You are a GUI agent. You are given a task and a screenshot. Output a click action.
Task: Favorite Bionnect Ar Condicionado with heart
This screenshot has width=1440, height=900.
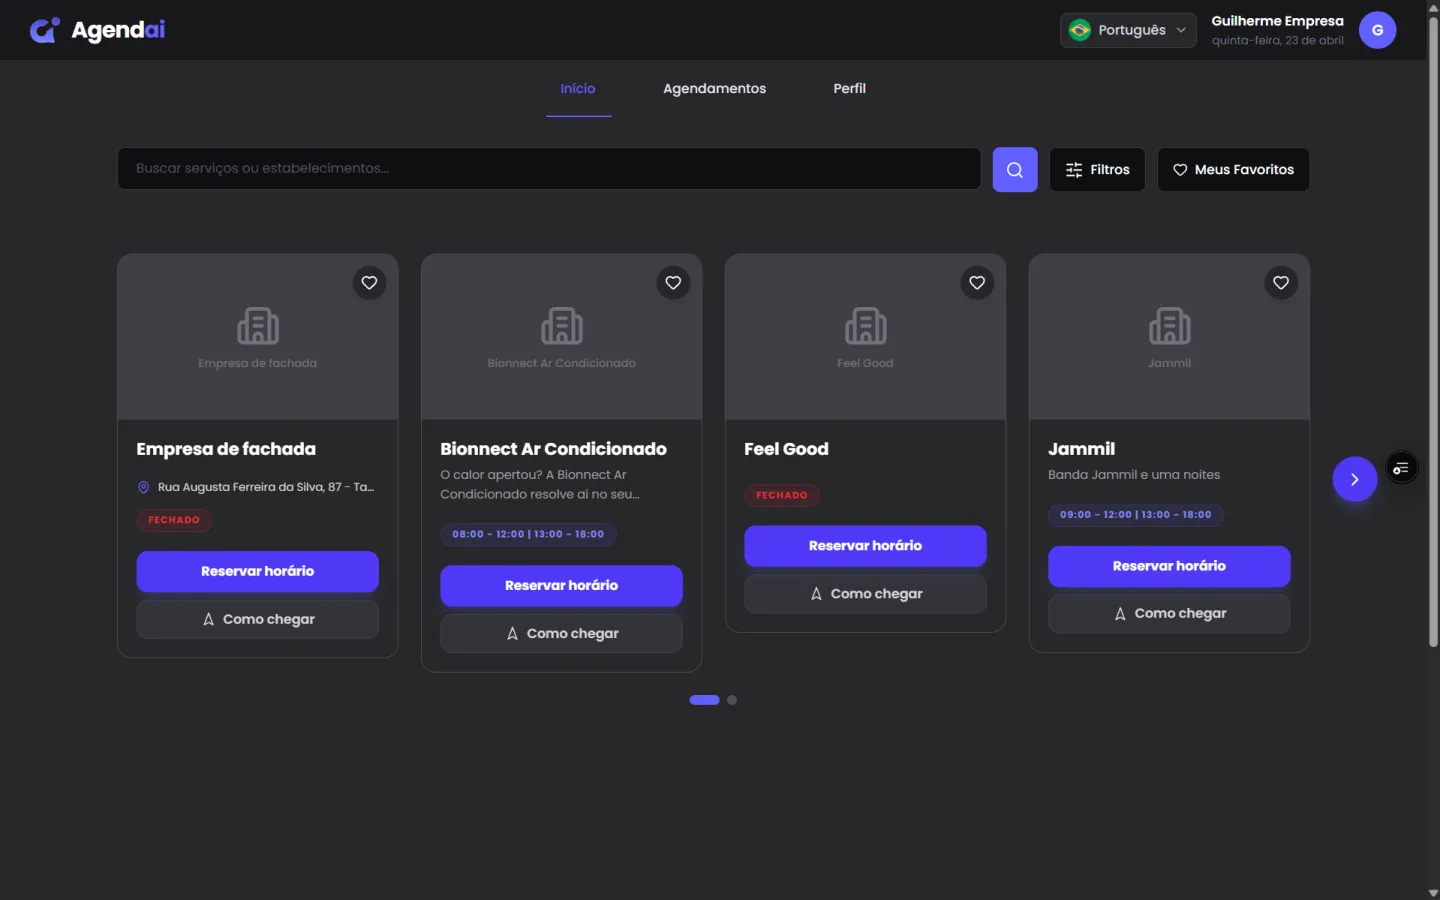pyautogui.click(x=673, y=283)
